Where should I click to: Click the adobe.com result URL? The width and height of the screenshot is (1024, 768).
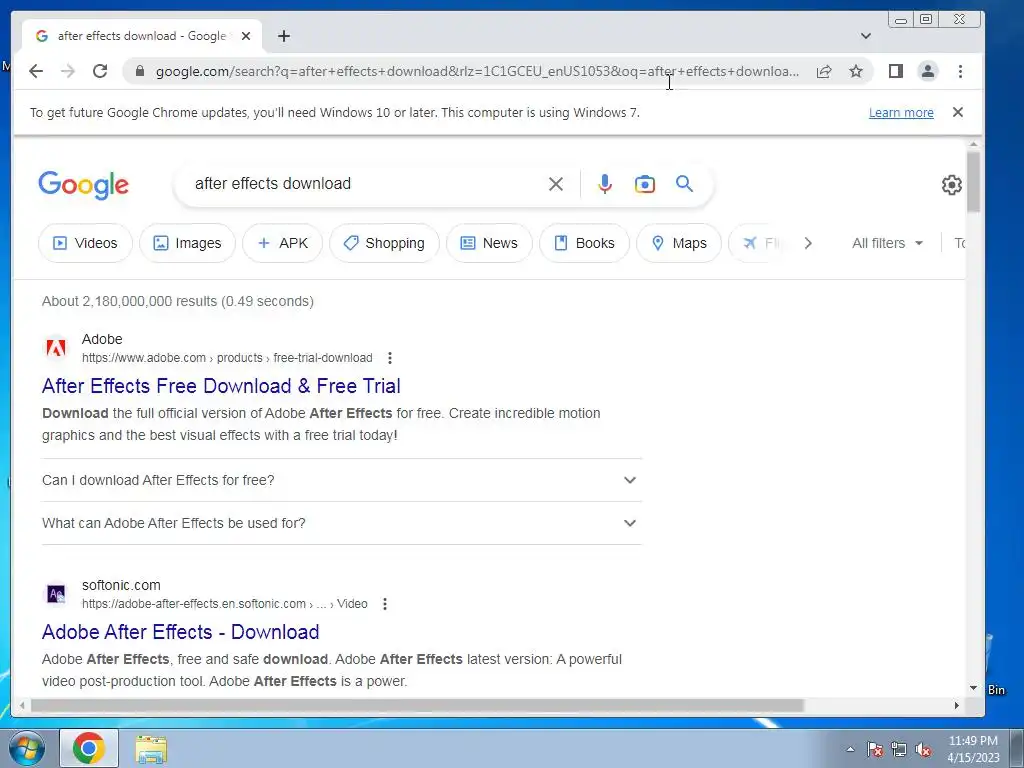point(227,358)
